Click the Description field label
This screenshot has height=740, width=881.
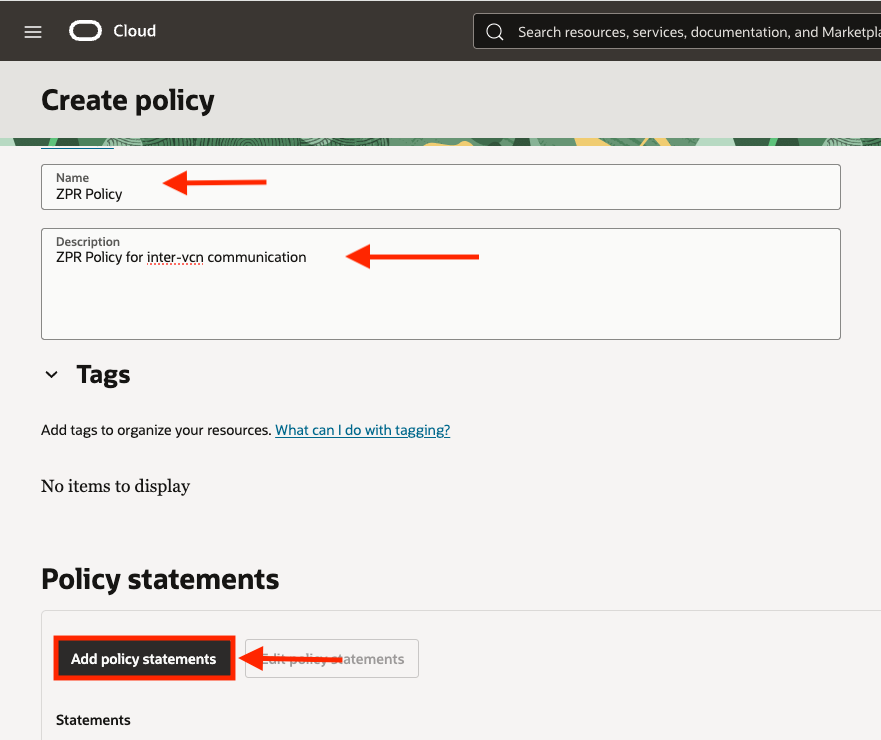click(88, 242)
